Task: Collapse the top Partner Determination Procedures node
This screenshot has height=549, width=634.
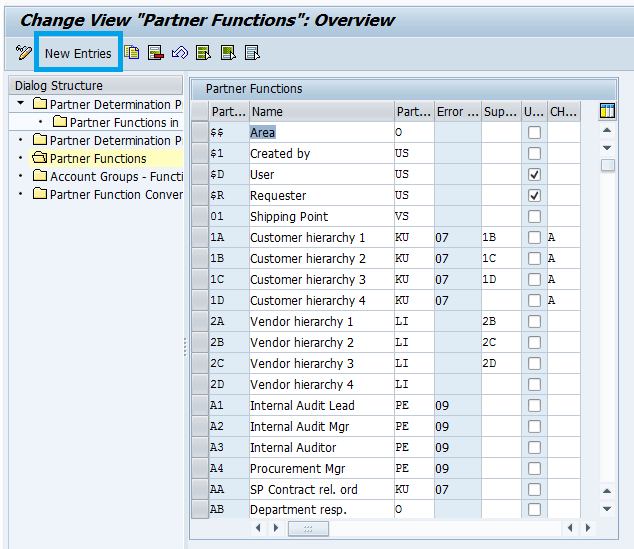Action: click(x=20, y=104)
